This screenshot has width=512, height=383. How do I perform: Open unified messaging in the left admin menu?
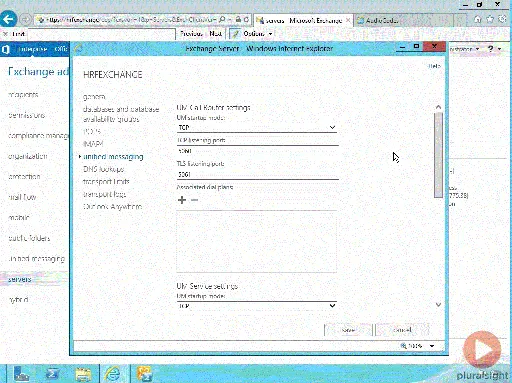point(36,259)
